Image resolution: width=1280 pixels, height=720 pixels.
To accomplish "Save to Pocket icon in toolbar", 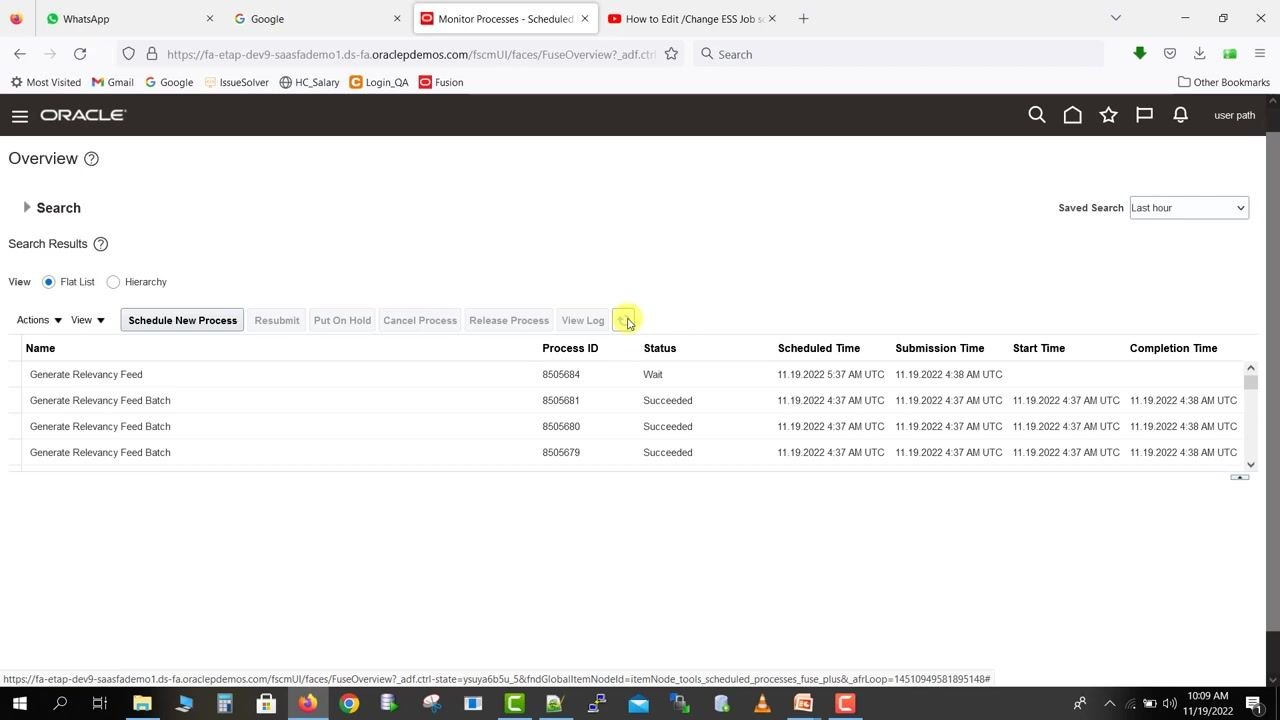I will tap(1169, 54).
